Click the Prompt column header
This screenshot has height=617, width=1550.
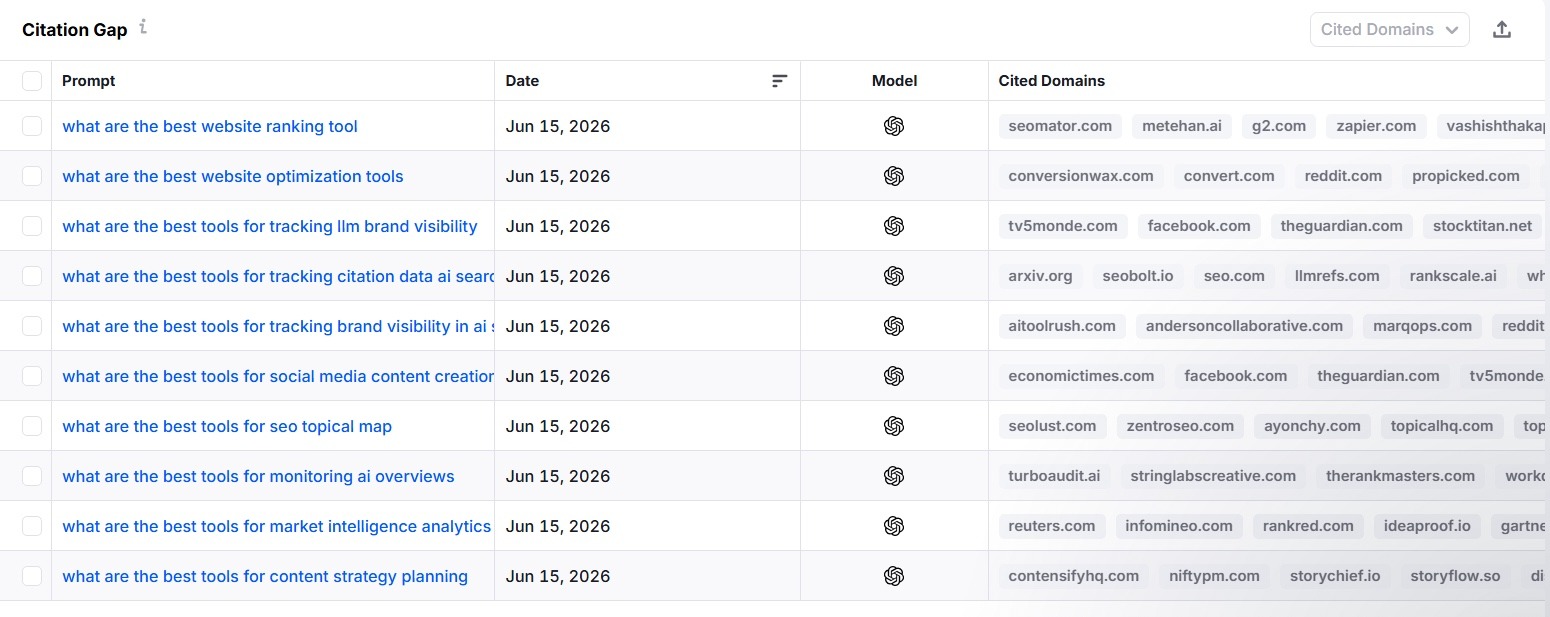(89, 81)
